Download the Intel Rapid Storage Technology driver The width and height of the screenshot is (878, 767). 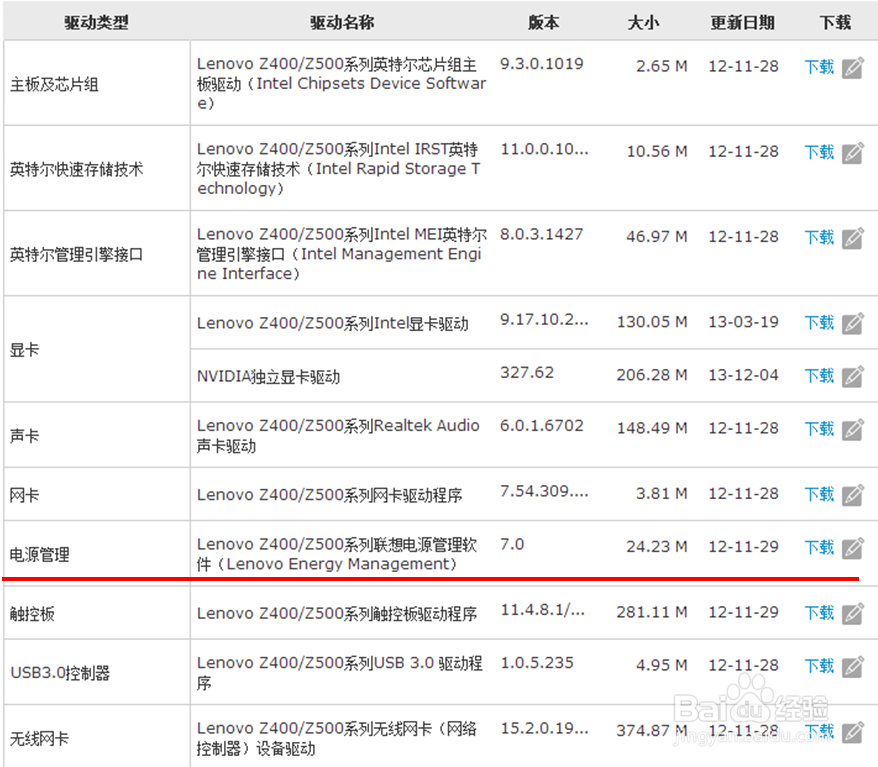[819, 152]
